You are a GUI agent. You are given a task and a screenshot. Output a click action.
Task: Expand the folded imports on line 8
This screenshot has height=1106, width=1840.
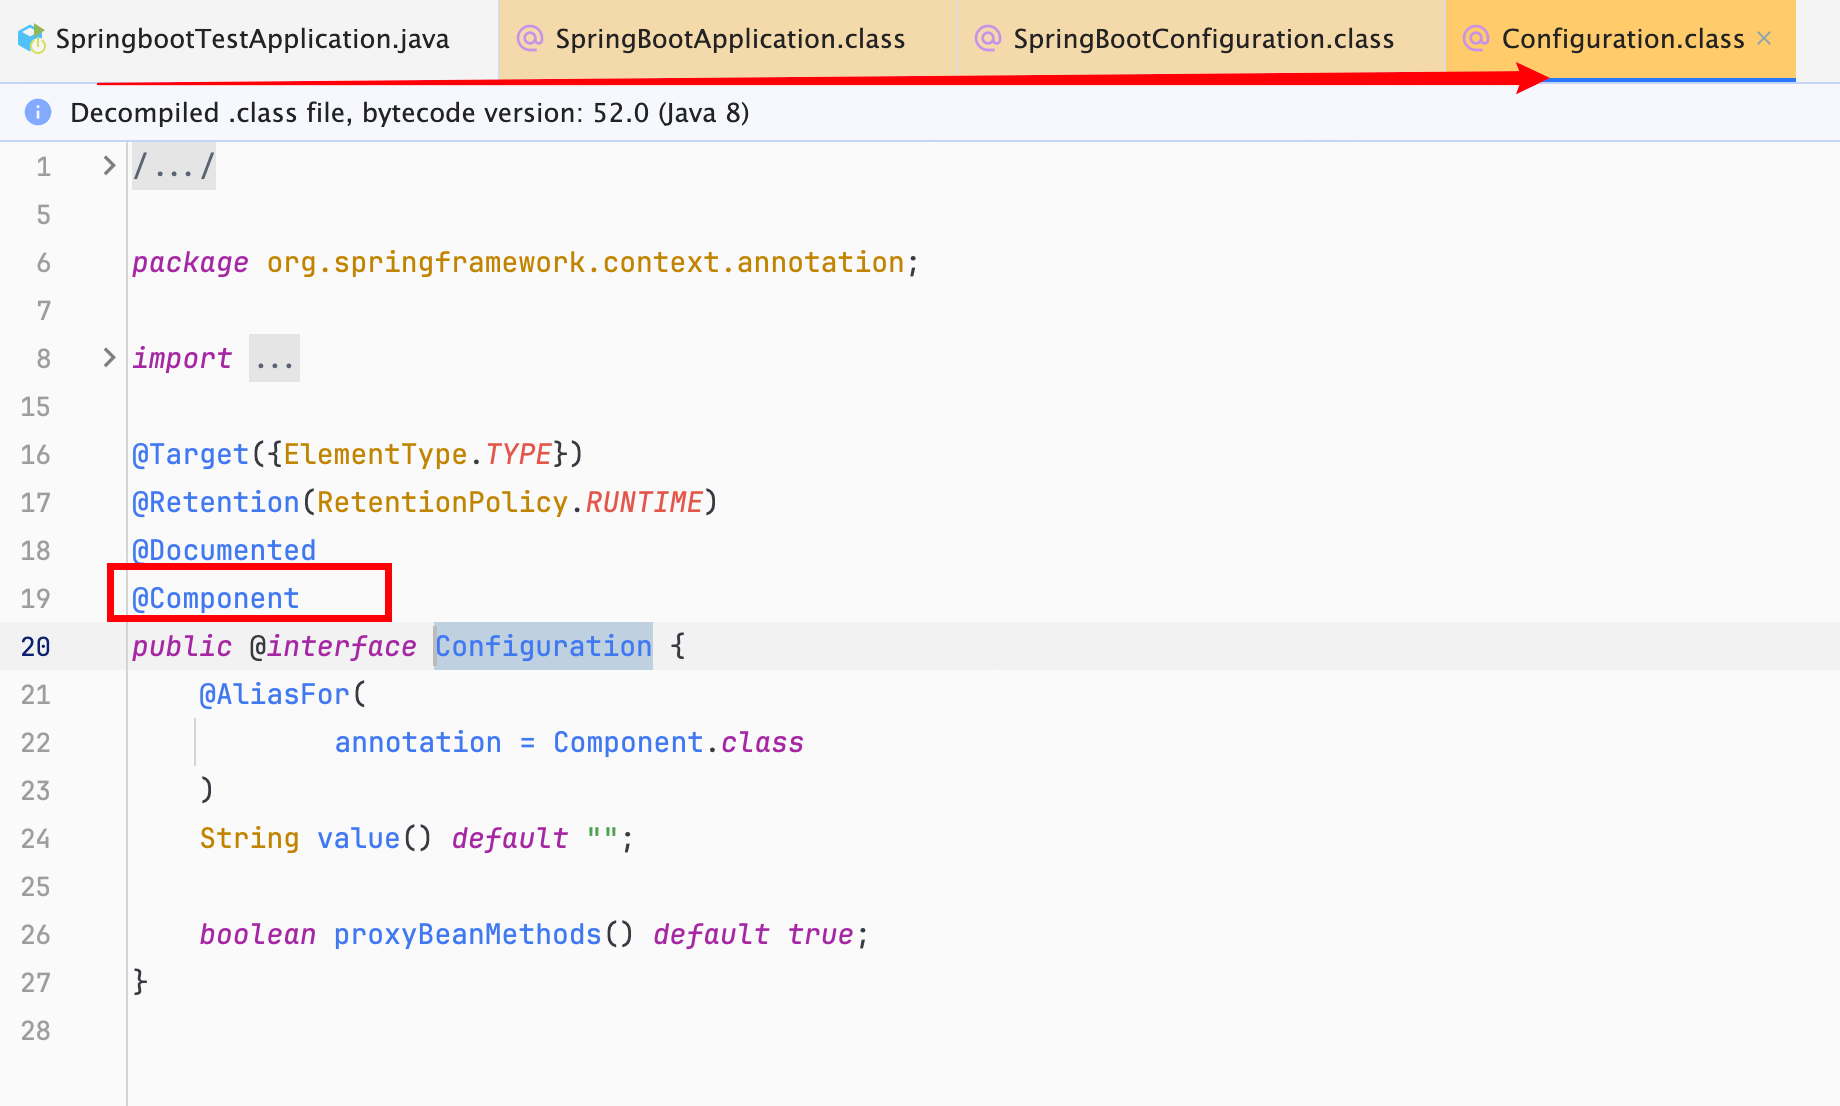[x=109, y=358]
